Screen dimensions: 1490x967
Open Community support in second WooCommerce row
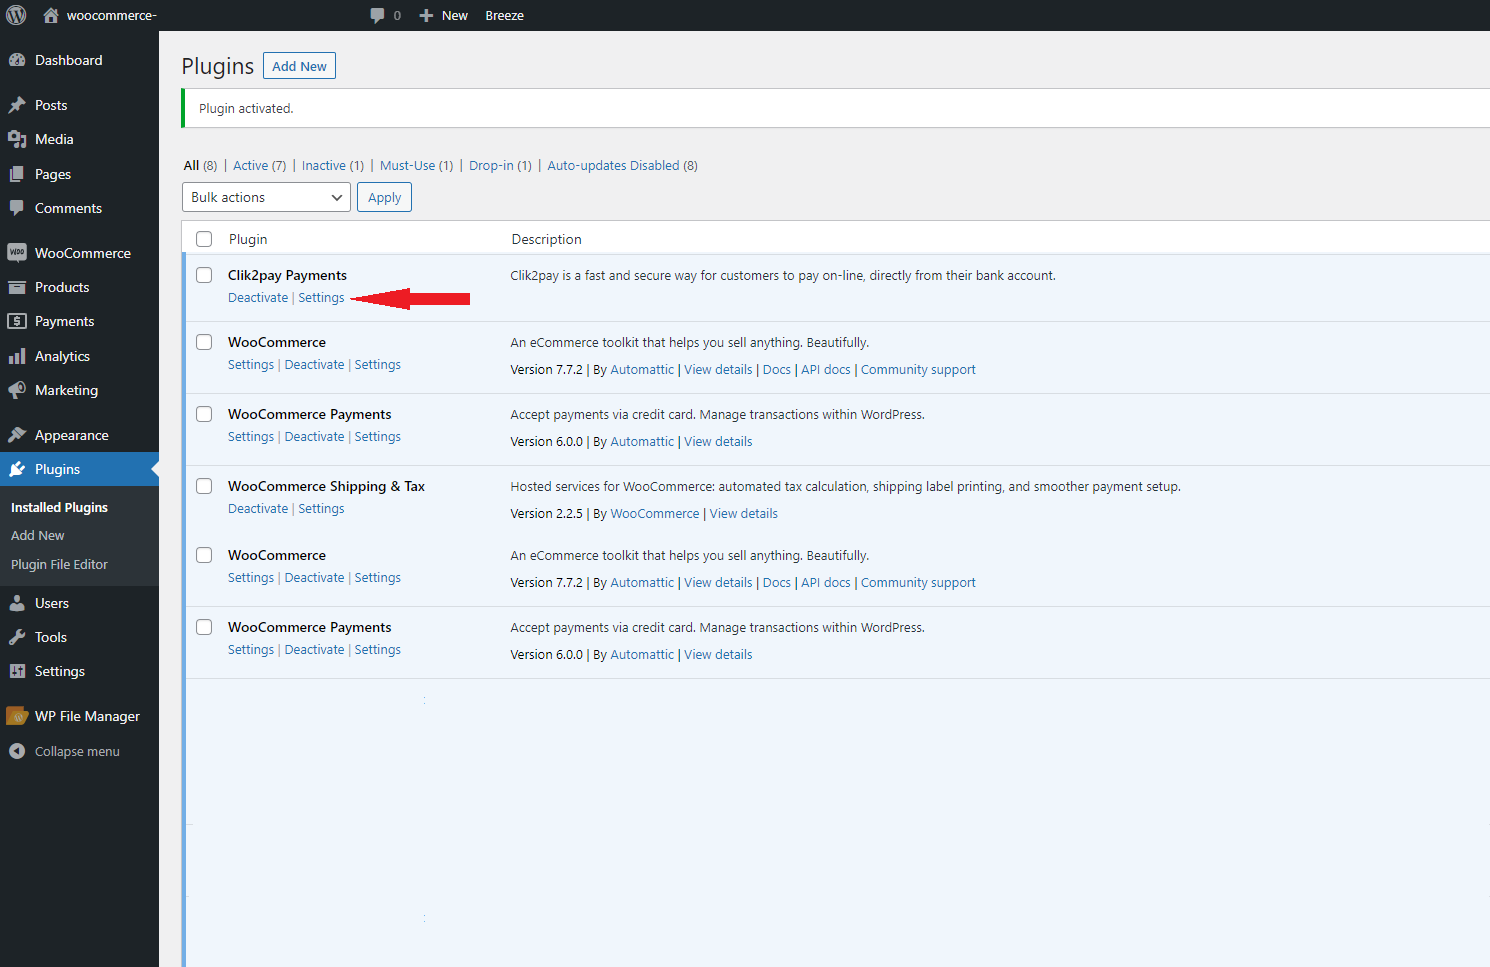click(918, 583)
